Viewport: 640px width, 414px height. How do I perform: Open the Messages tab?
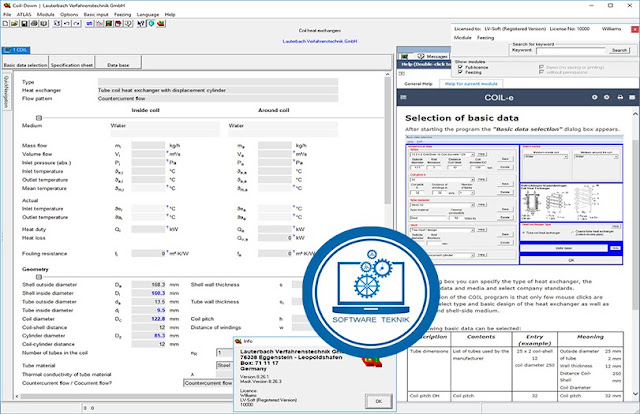click(433, 56)
